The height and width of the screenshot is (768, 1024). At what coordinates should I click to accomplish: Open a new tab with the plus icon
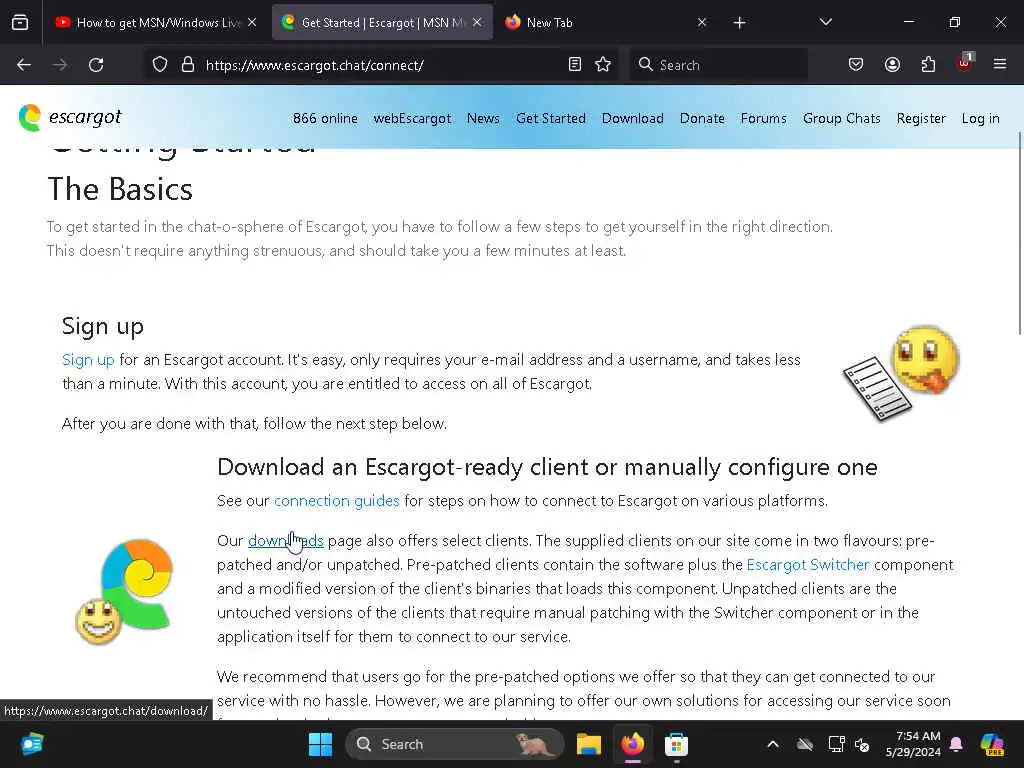739,23
